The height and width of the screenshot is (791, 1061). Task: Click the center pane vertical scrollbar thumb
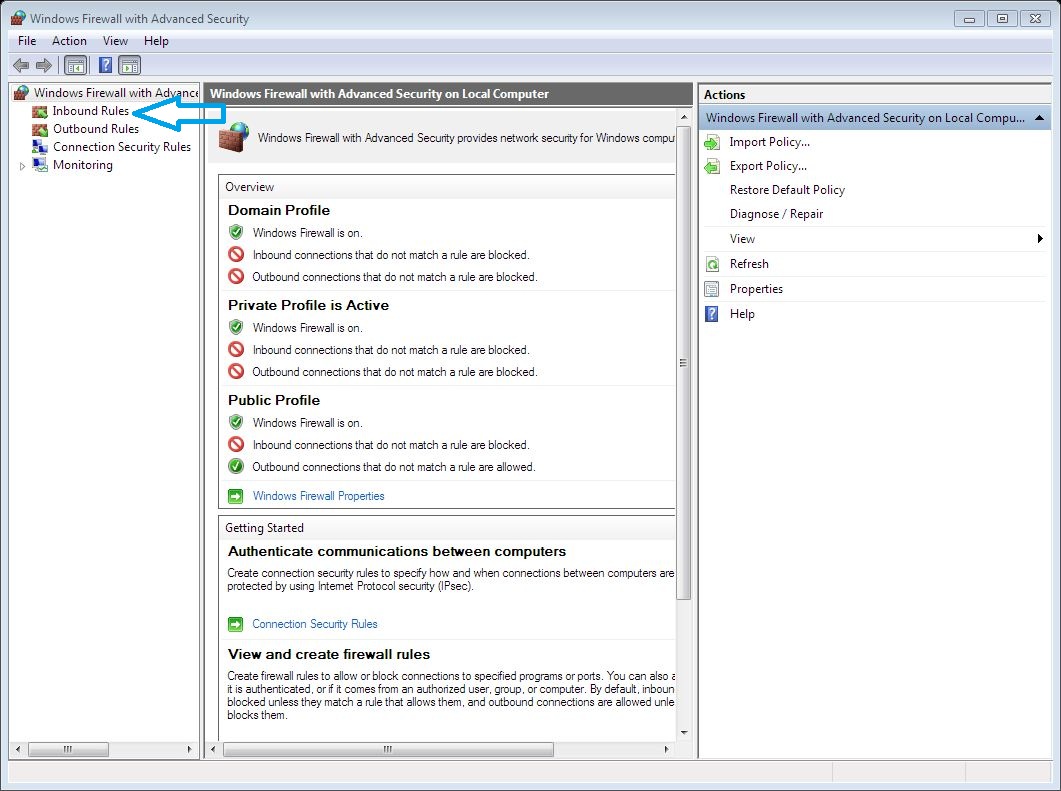click(684, 363)
